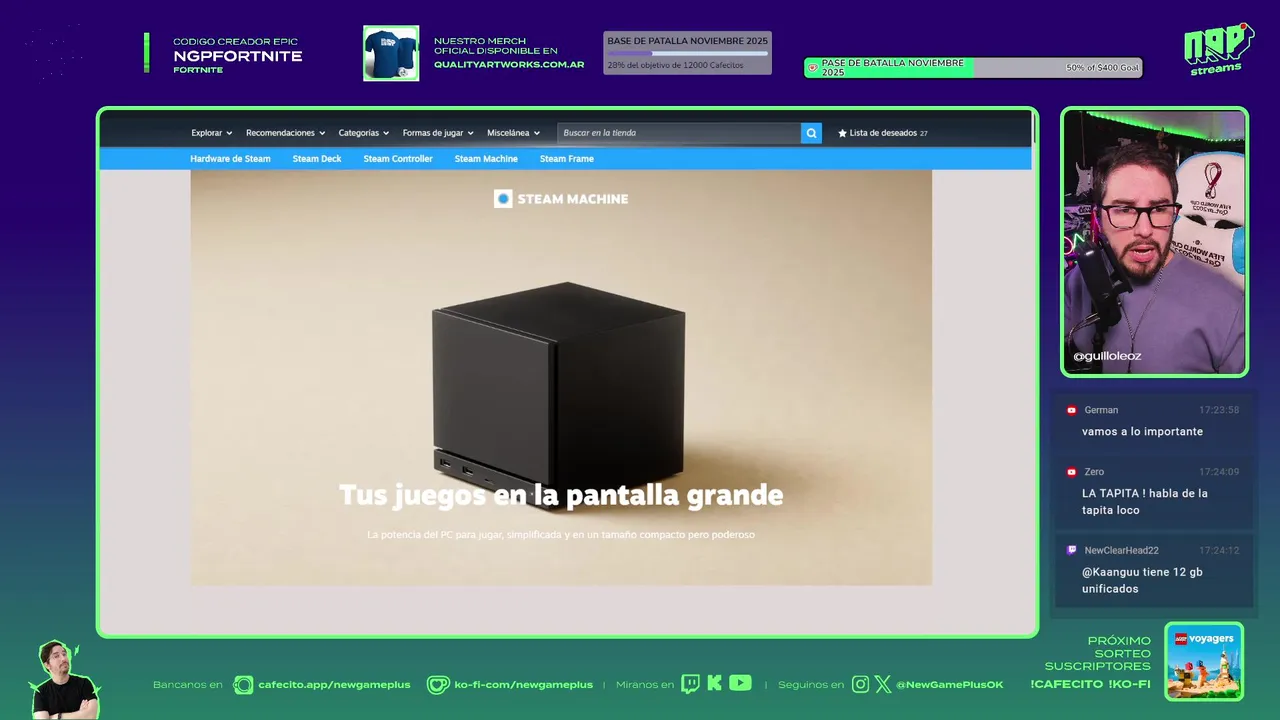Expand the Categorías dropdown
This screenshot has height=720, width=1280.
[x=363, y=133]
